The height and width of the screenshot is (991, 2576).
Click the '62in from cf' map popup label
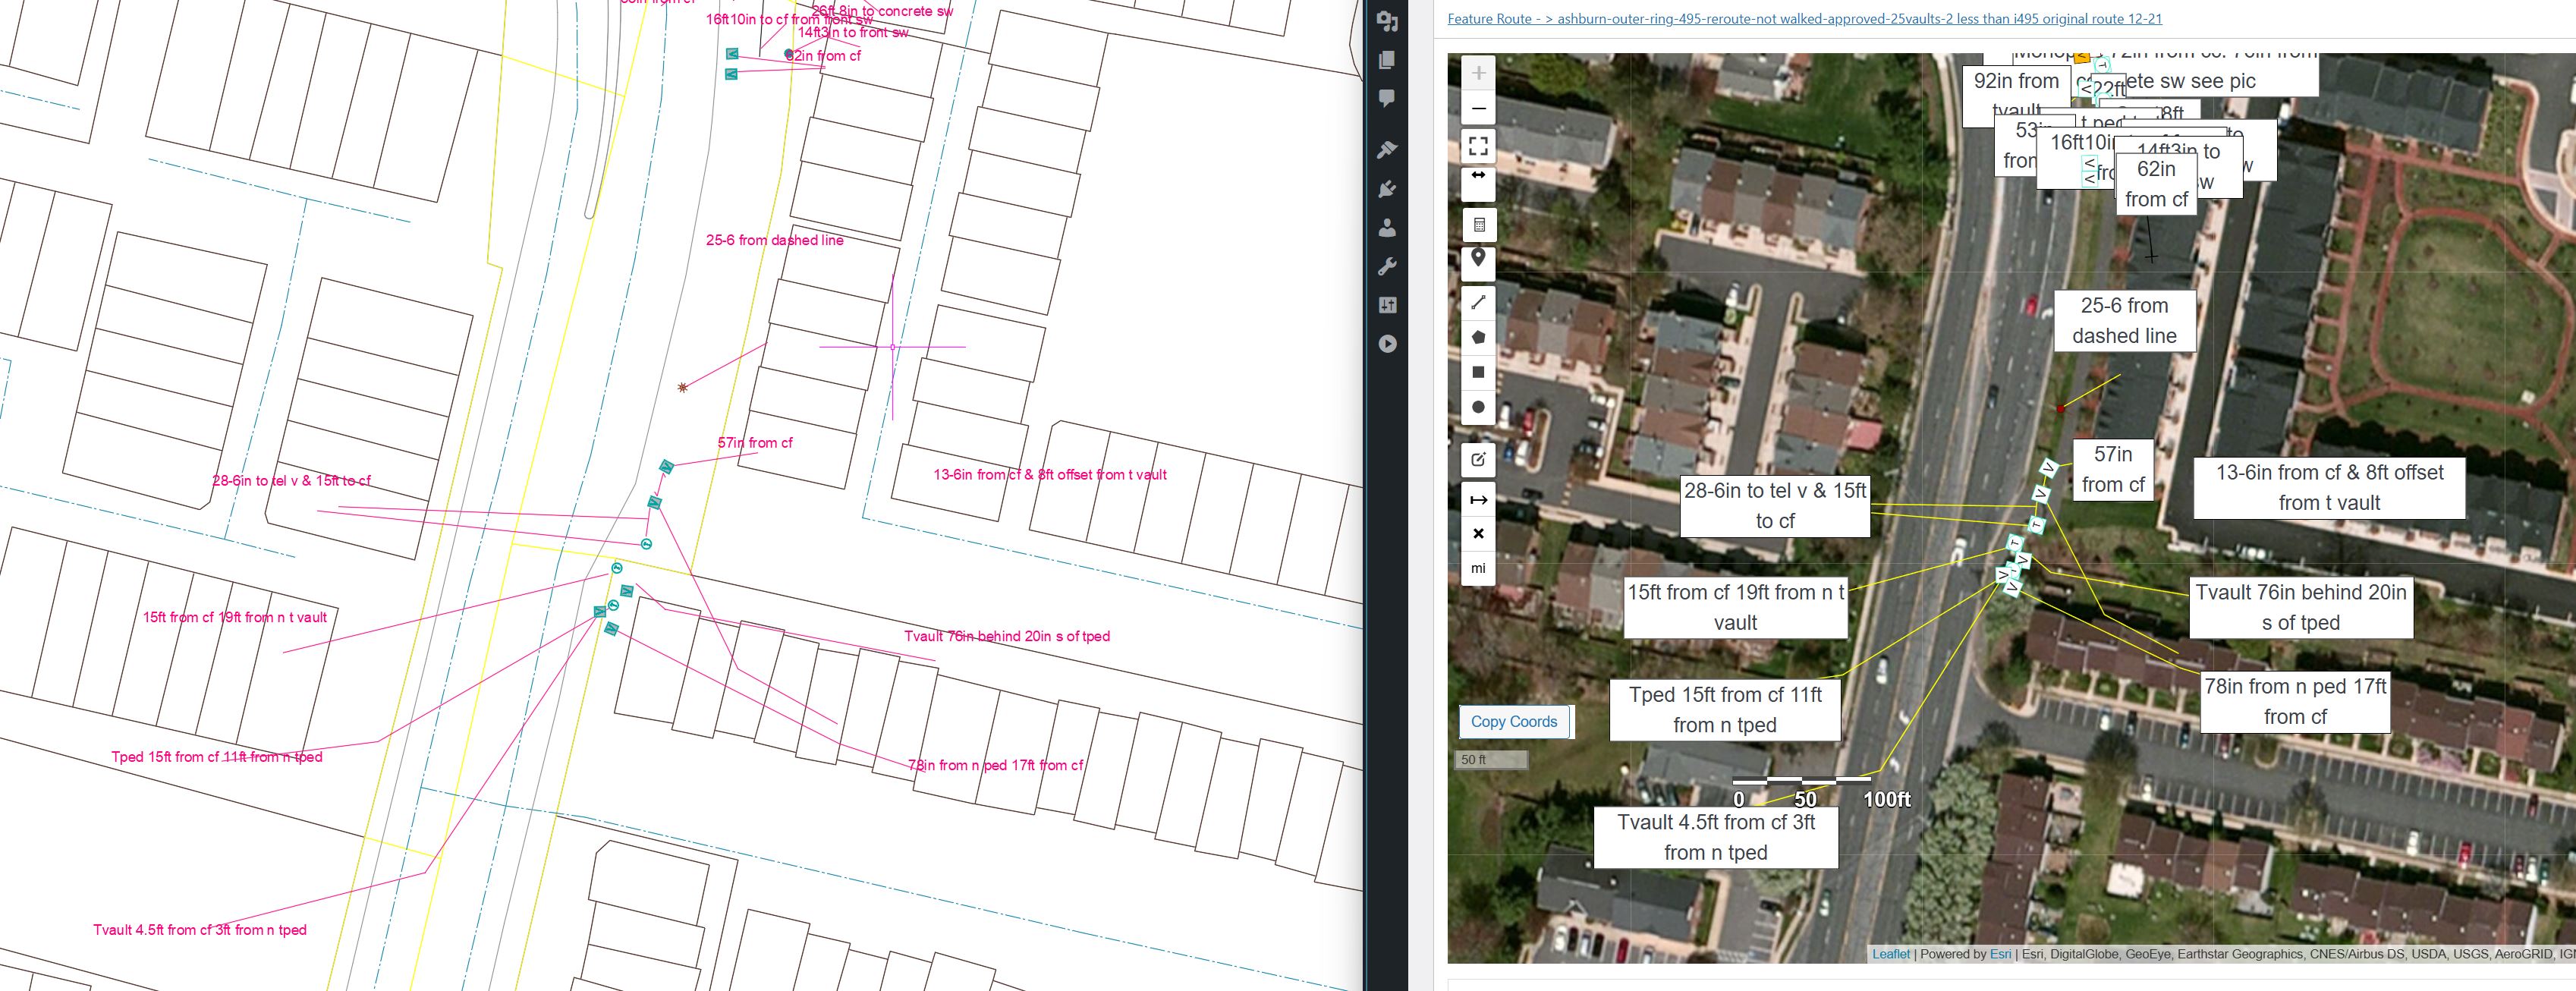pyautogui.click(x=2156, y=184)
